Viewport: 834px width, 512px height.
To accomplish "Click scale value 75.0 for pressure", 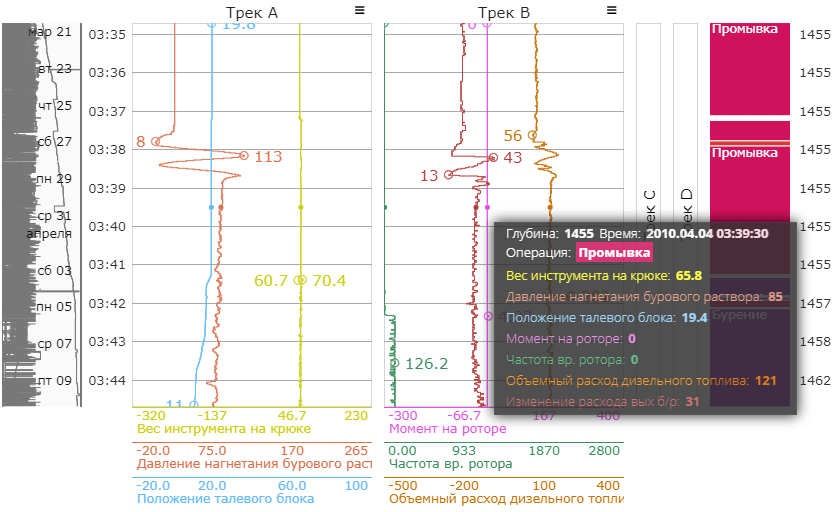I will [212, 451].
